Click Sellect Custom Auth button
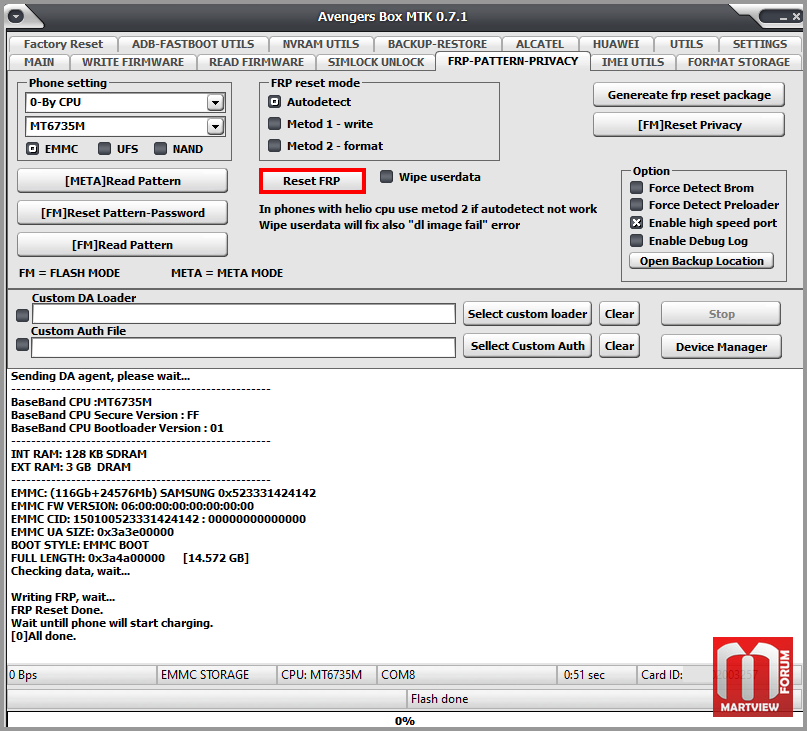Screen dimensions: 807x731 (528, 346)
